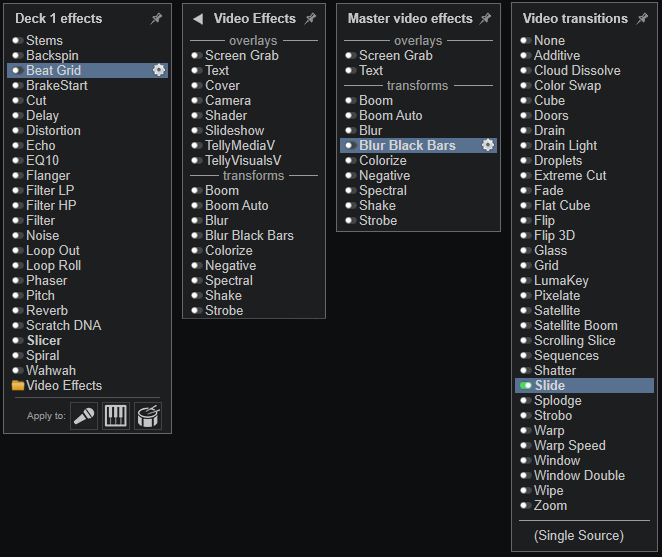Choose the Filter HP effect
Viewport: 662px width, 557px height.
(x=51, y=205)
